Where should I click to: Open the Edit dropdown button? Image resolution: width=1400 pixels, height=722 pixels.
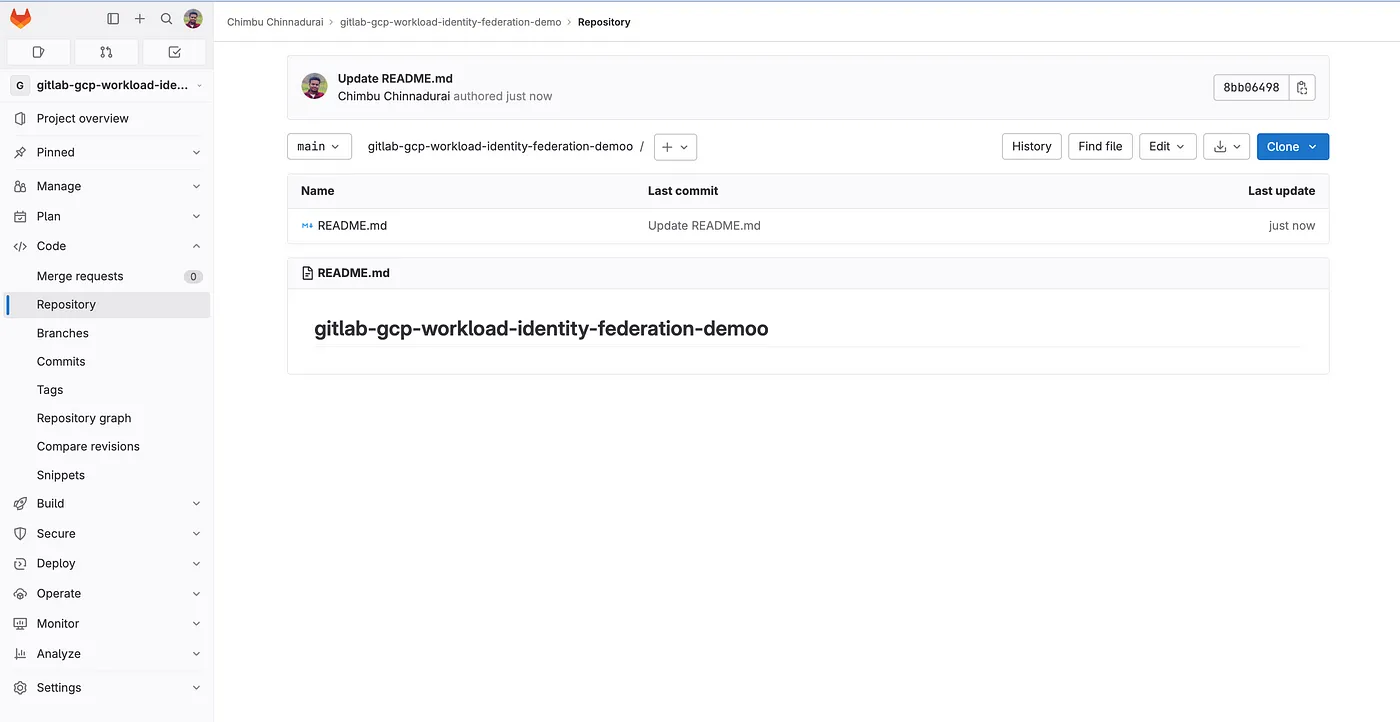pyautogui.click(x=1166, y=146)
